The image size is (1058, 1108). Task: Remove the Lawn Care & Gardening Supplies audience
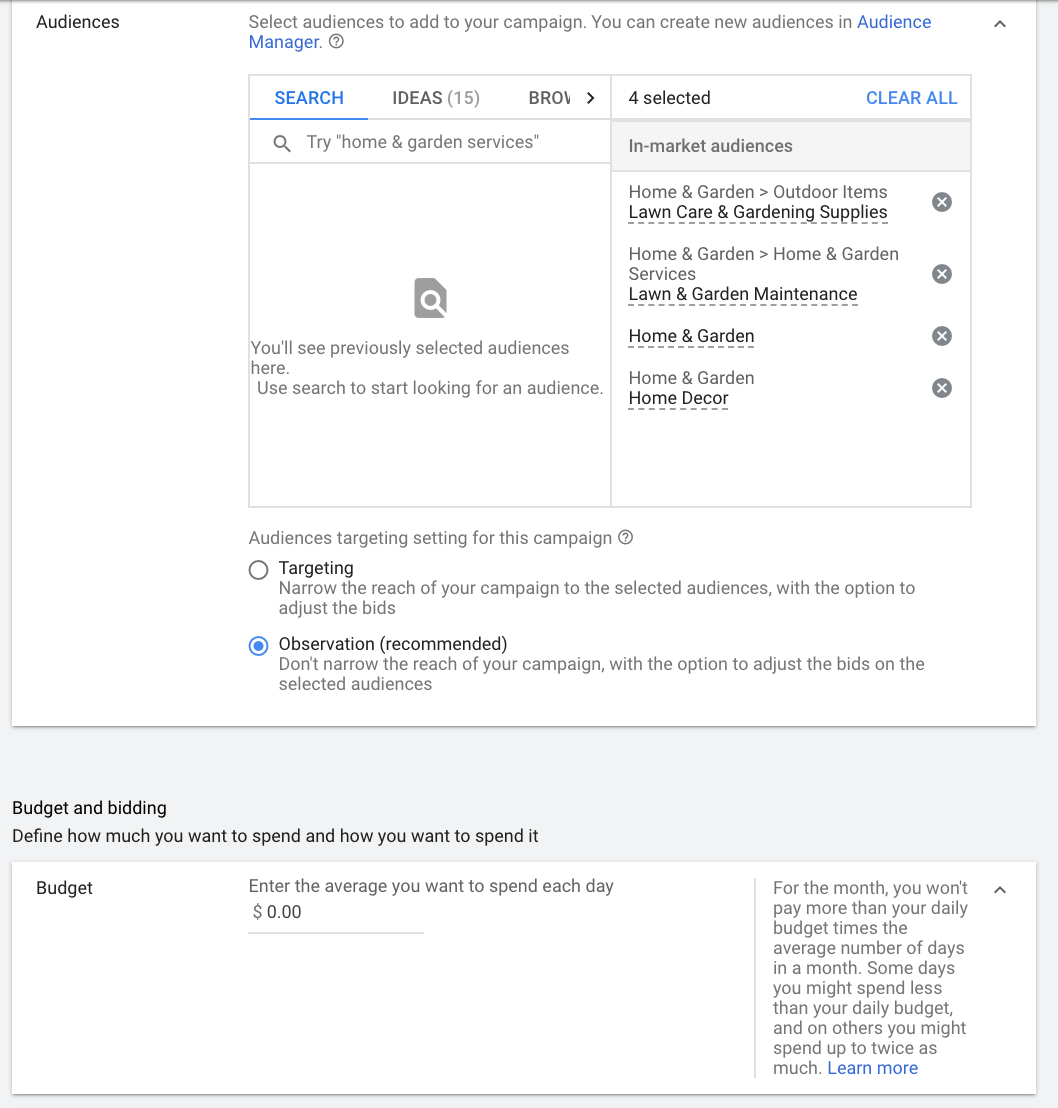pos(941,201)
